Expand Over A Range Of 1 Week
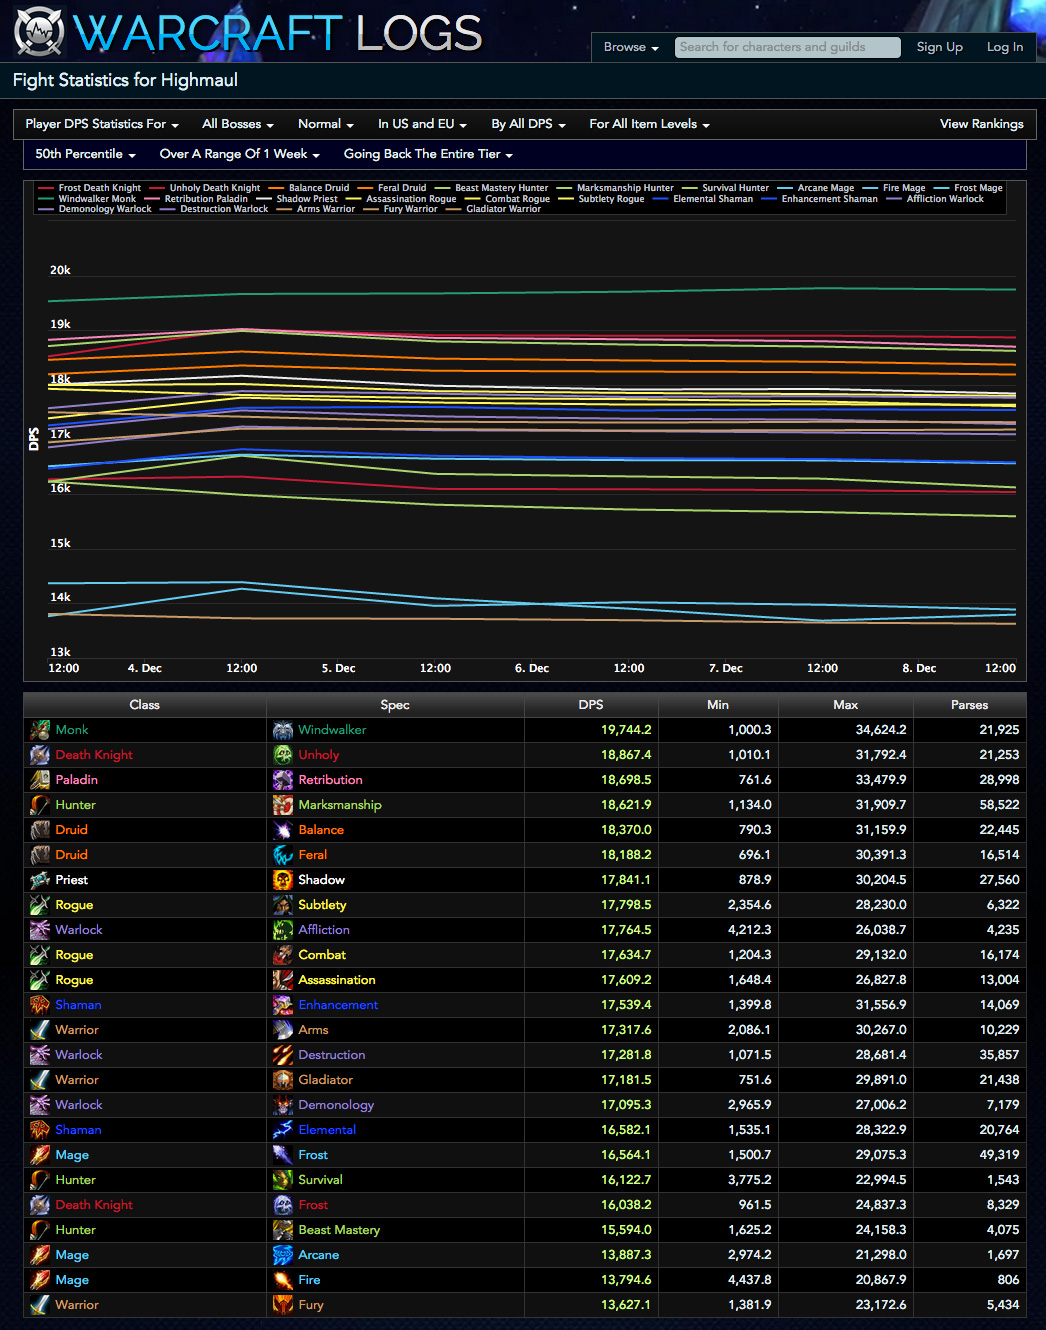 tap(240, 154)
